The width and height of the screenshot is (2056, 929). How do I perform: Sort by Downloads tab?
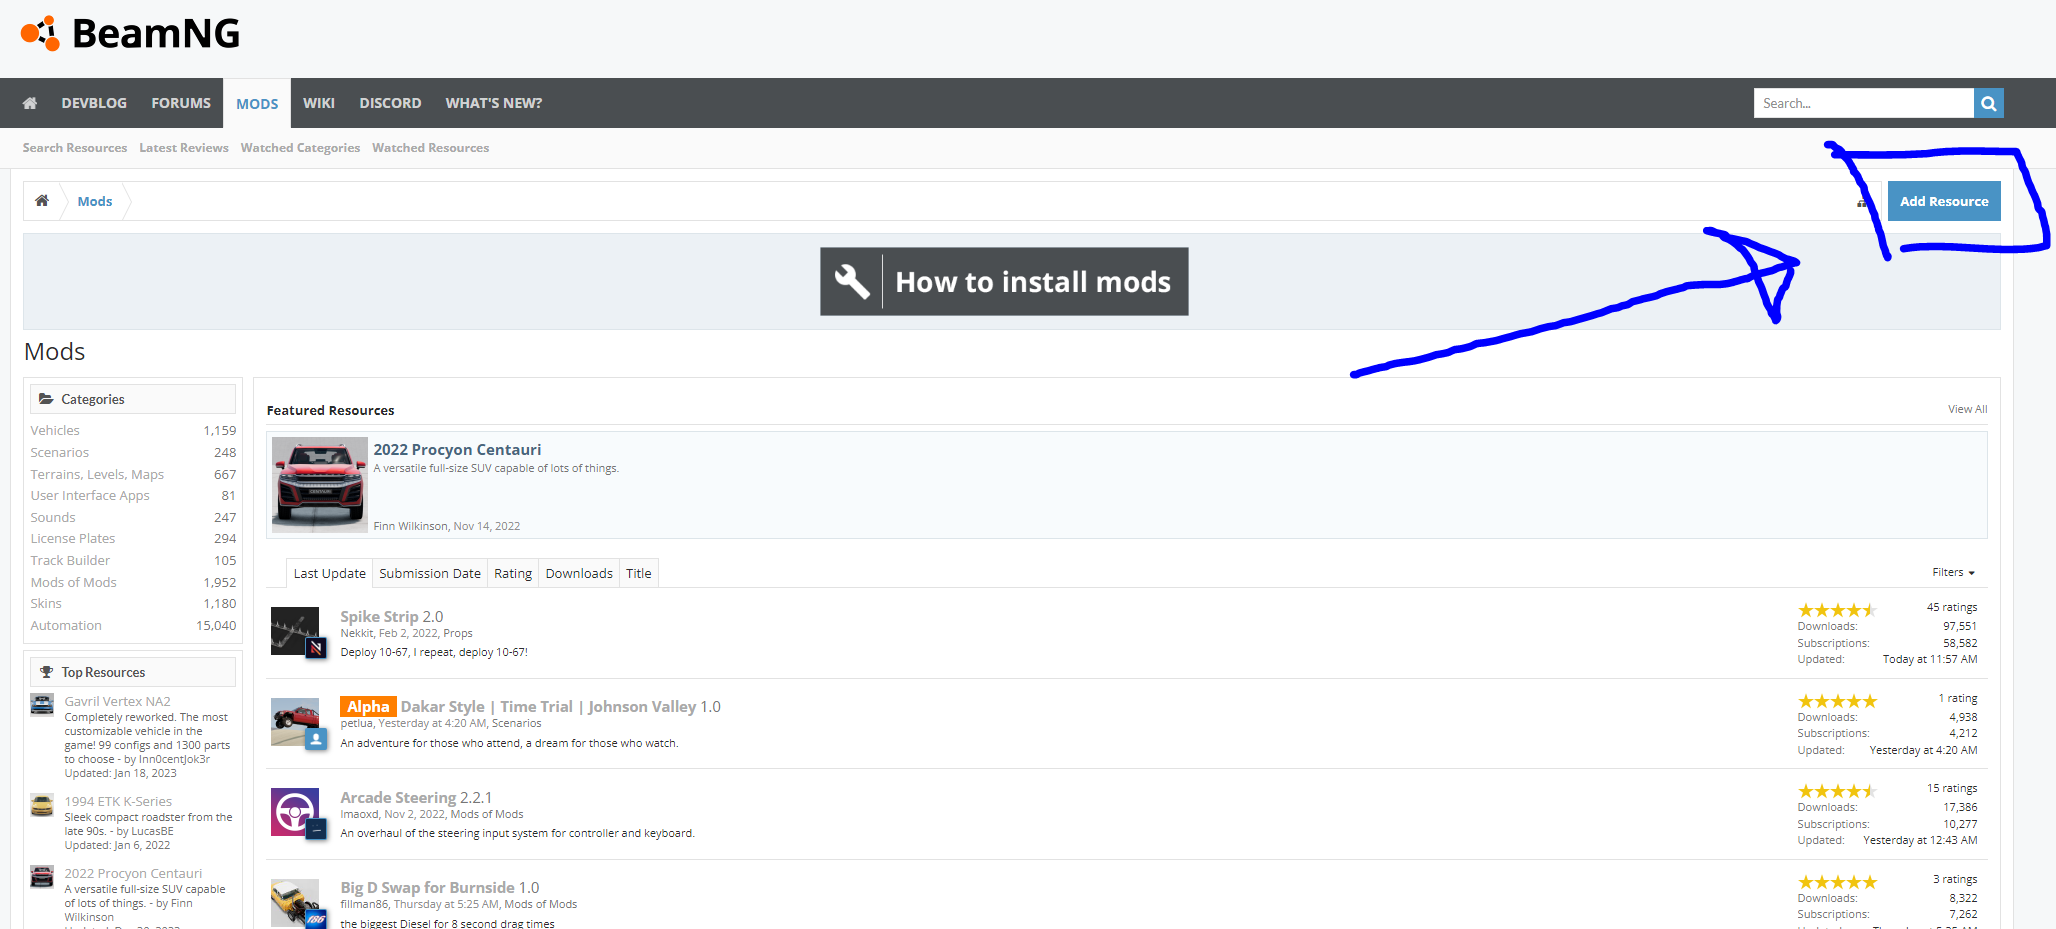click(x=579, y=573)
